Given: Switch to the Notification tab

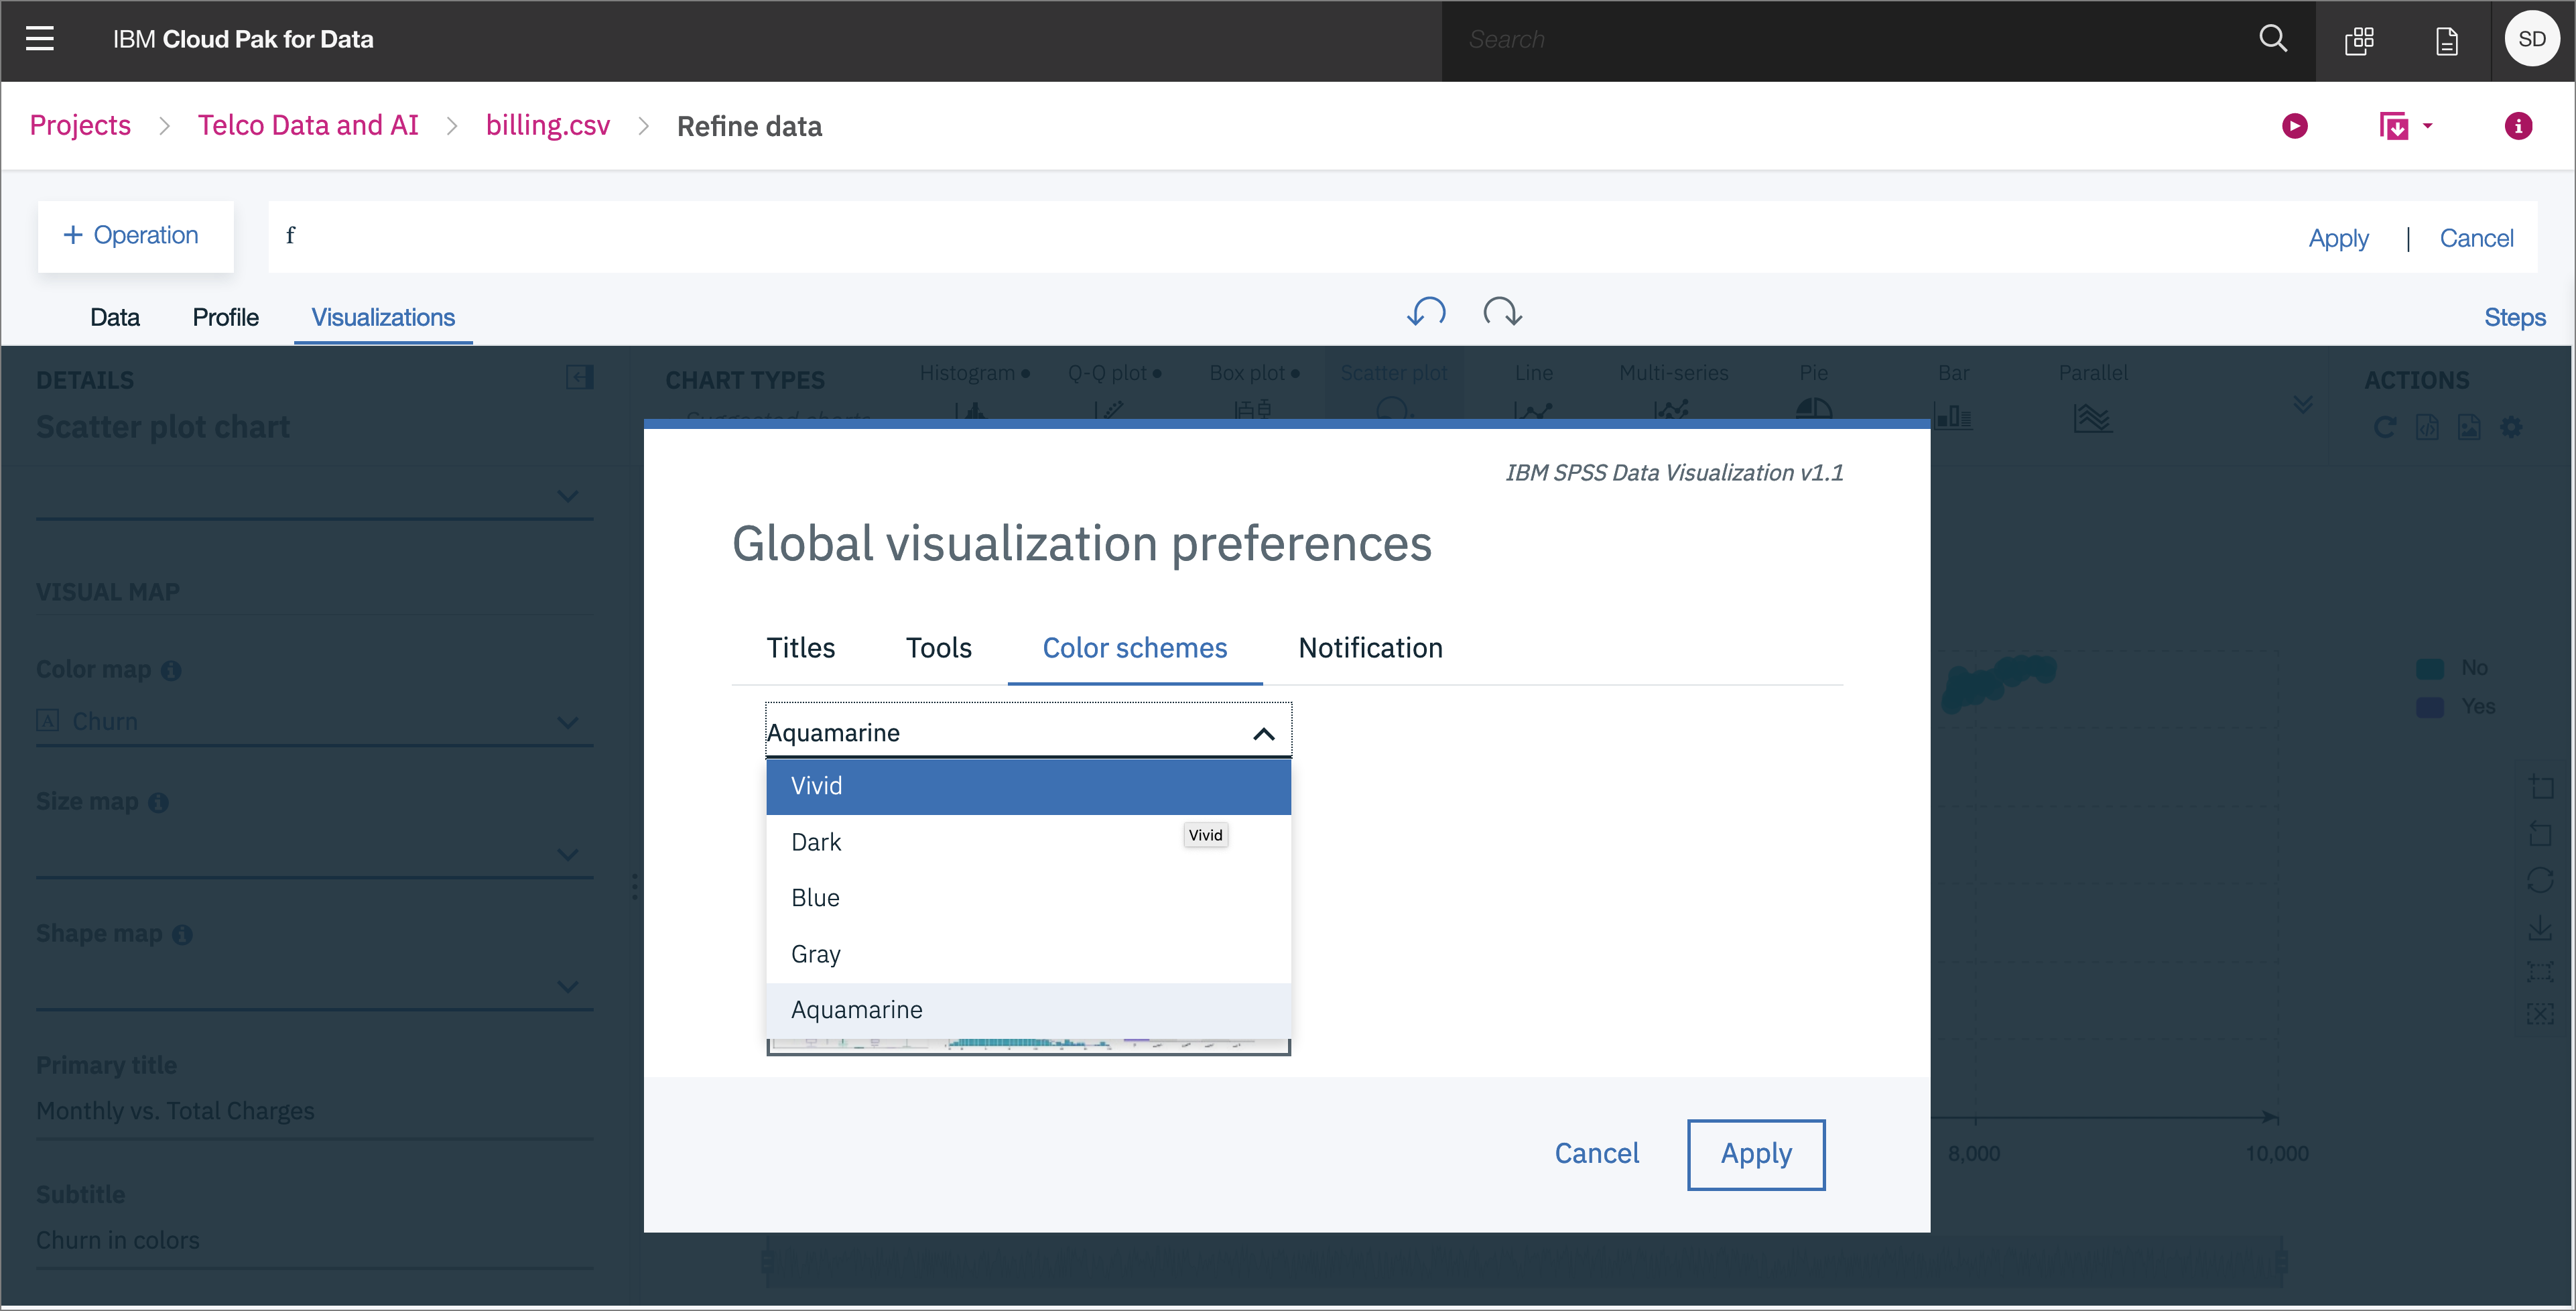Looking at the screenshot, I should click(1370, 648).
